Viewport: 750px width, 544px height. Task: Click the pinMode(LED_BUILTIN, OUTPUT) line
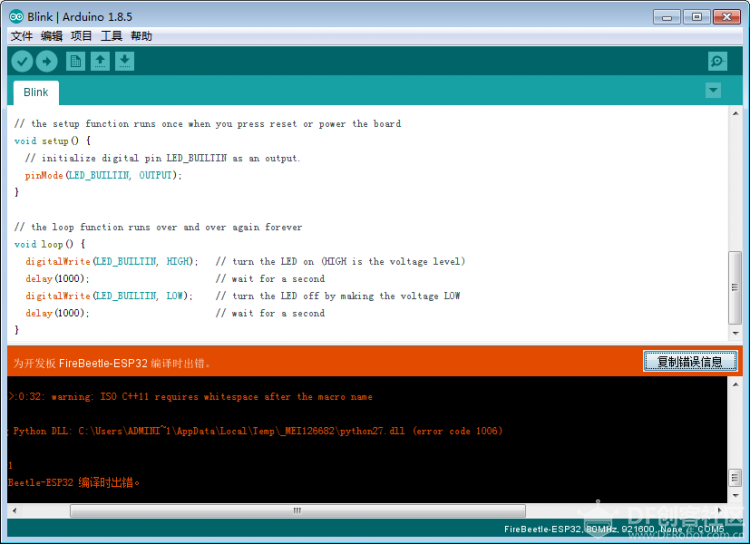pos(103,175)
